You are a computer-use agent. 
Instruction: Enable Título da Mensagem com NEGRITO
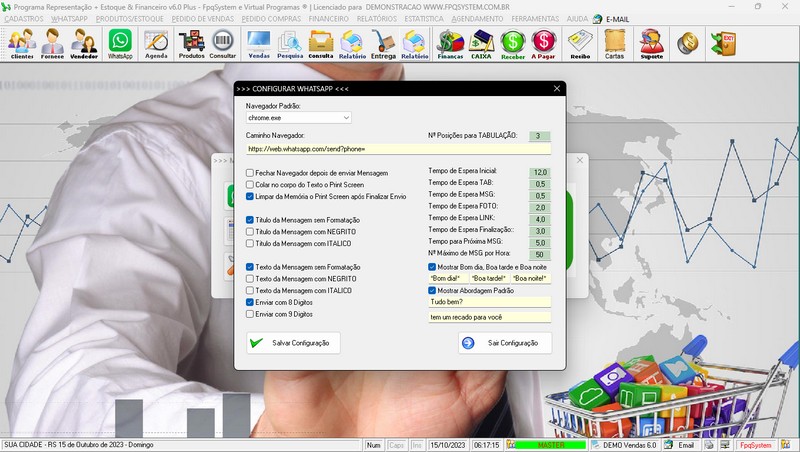[249, 232]
